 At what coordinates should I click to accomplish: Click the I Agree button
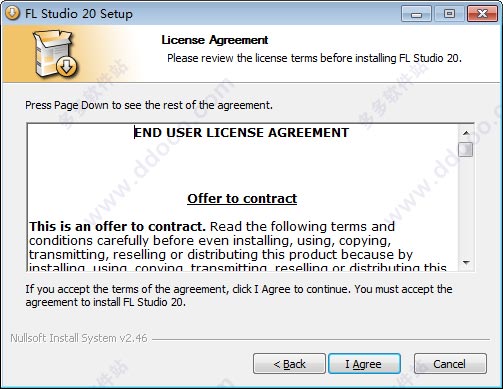[364, 364]
